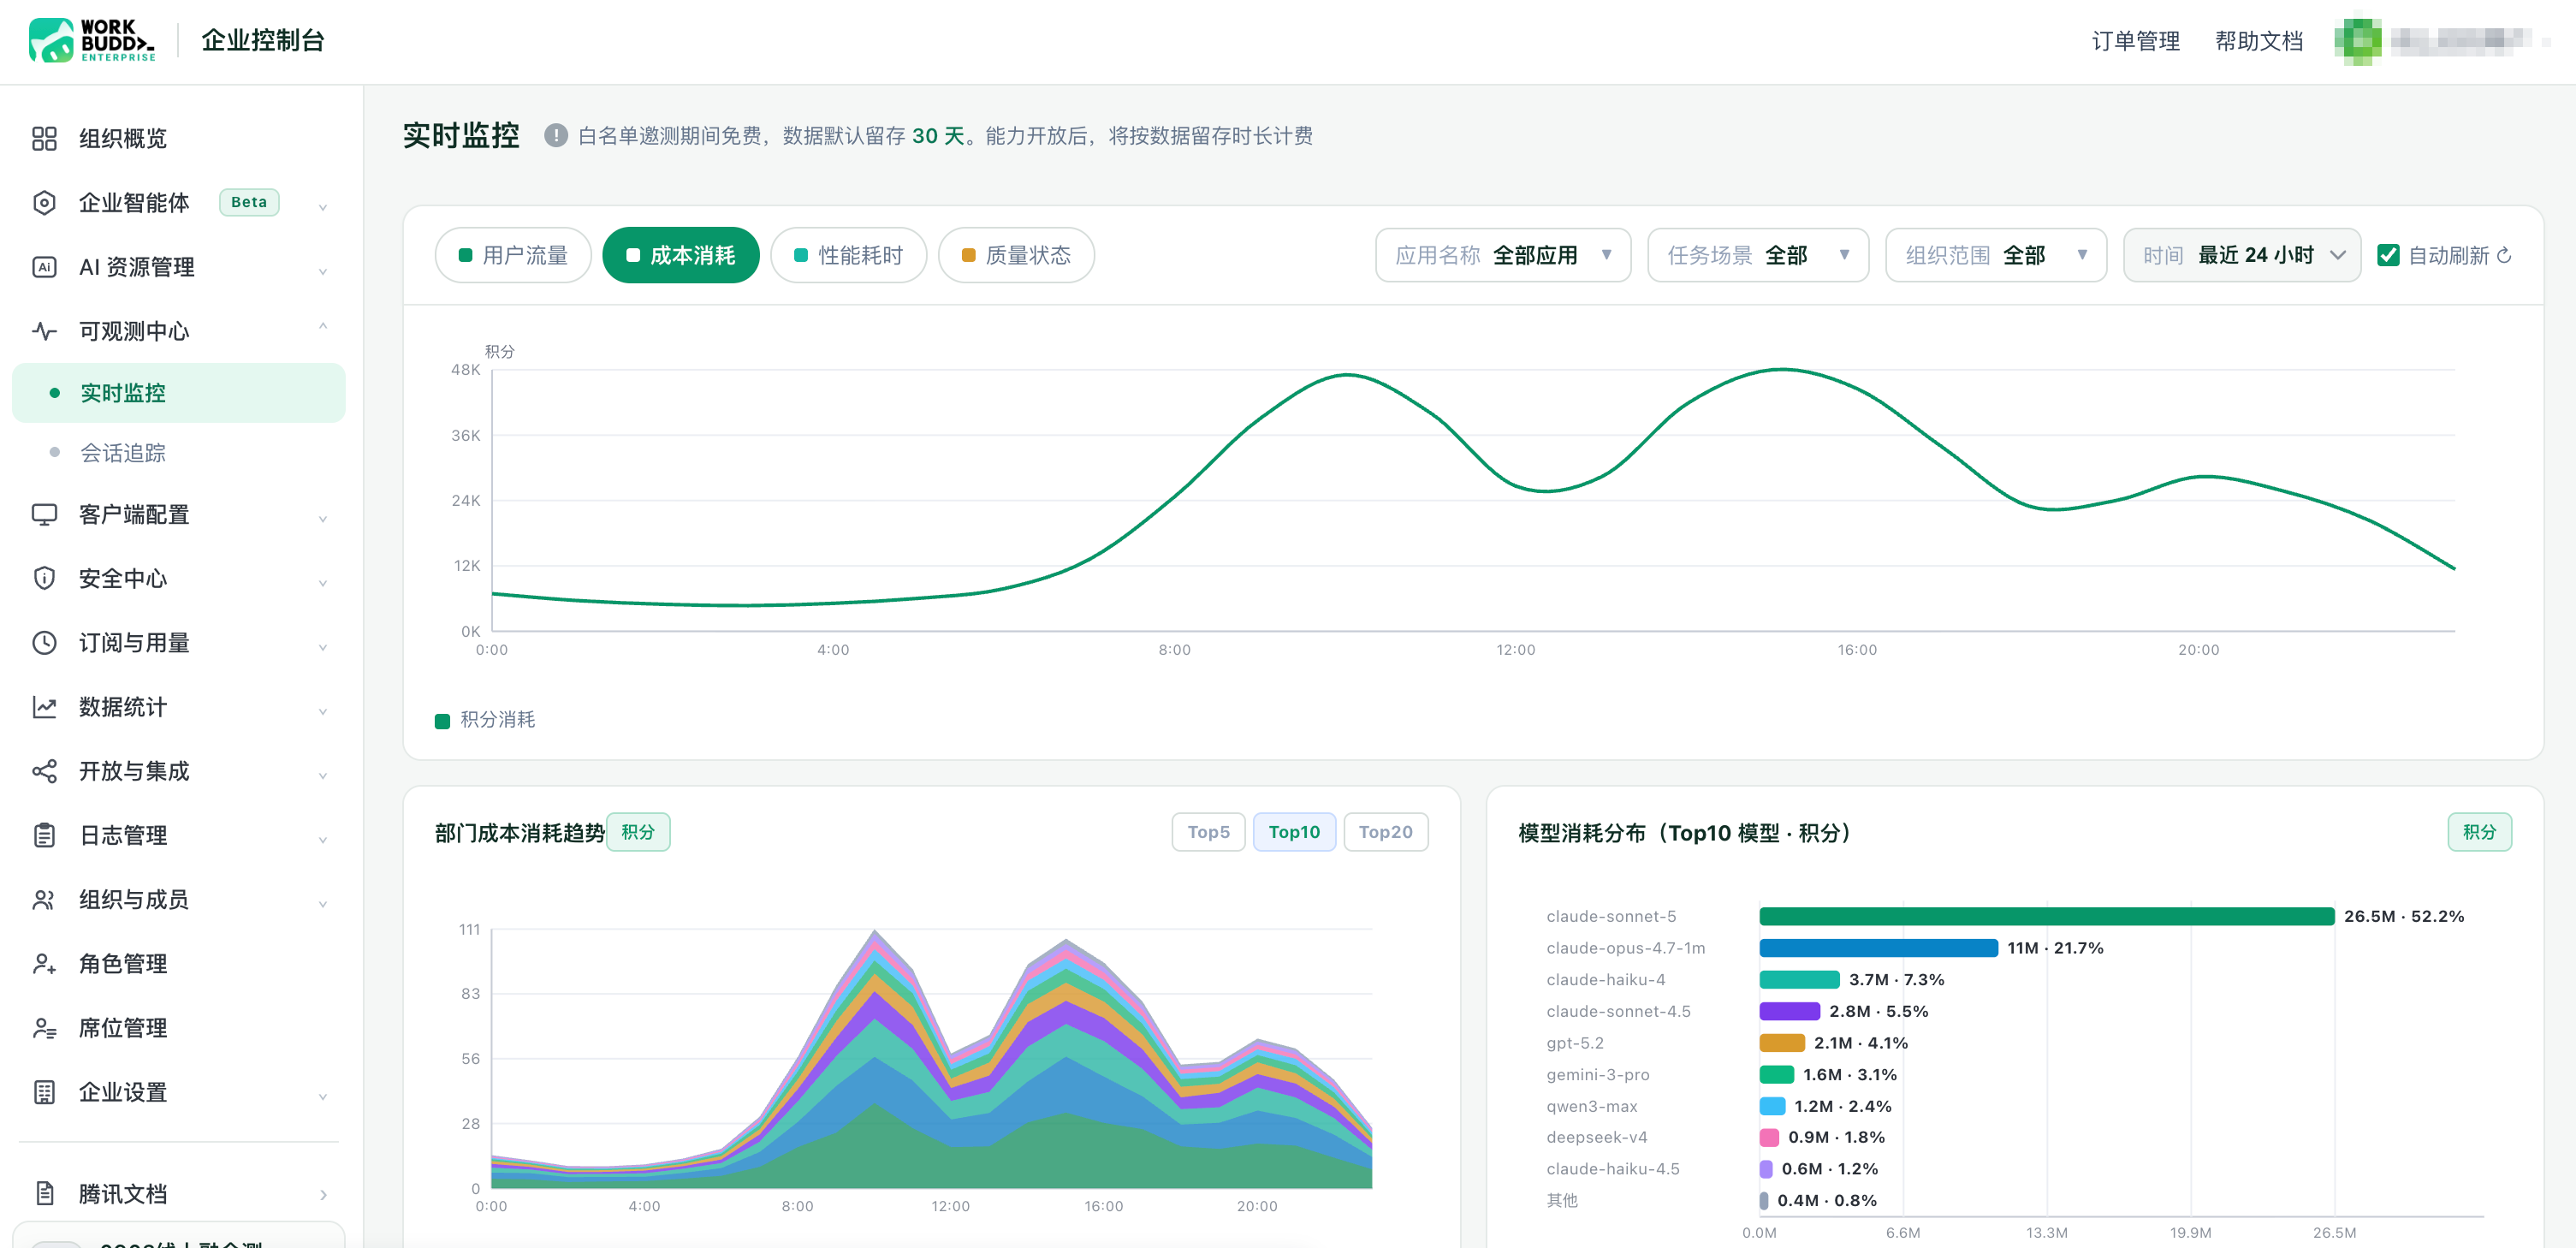This screenshot has height=1248, width=2576.
Task: Toggle the 积分消耗 legend series
Action: pos(485,720)
